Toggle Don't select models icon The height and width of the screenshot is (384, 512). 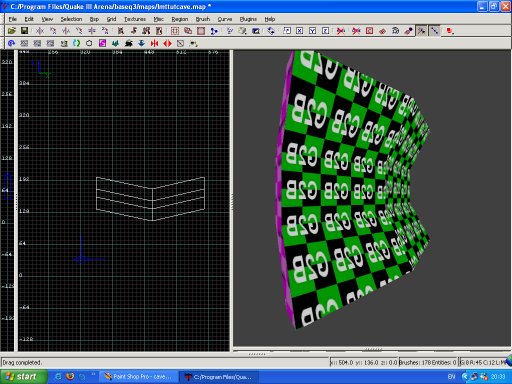(x=356, y=31)
